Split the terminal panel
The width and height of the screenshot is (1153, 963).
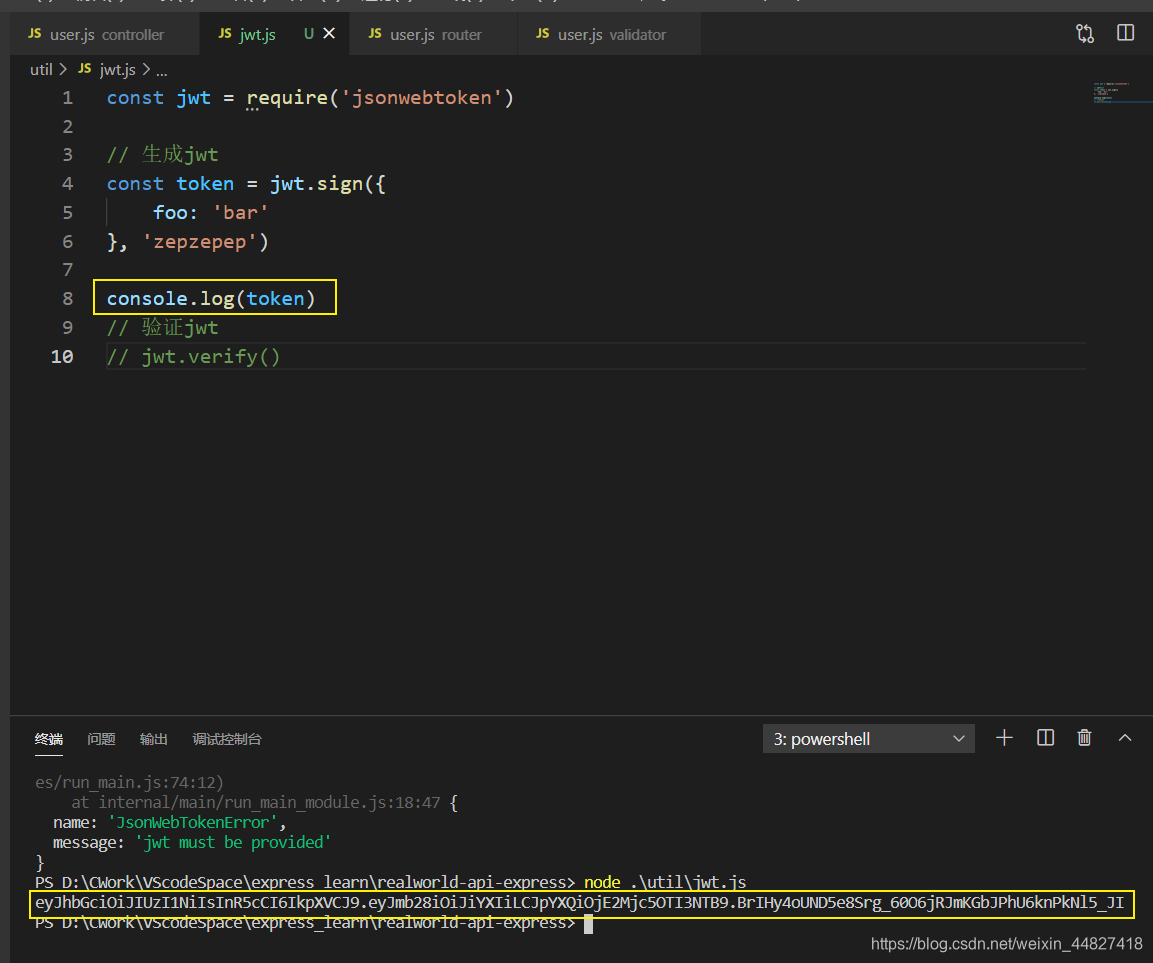(x=1045, y=737)
